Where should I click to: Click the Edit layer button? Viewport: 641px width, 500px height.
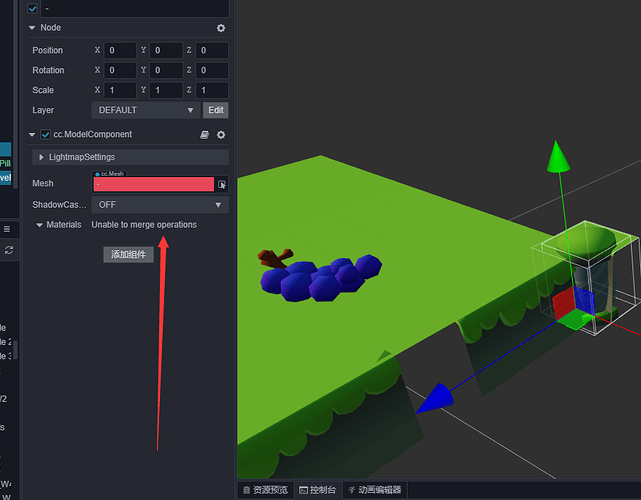(216, 110)
